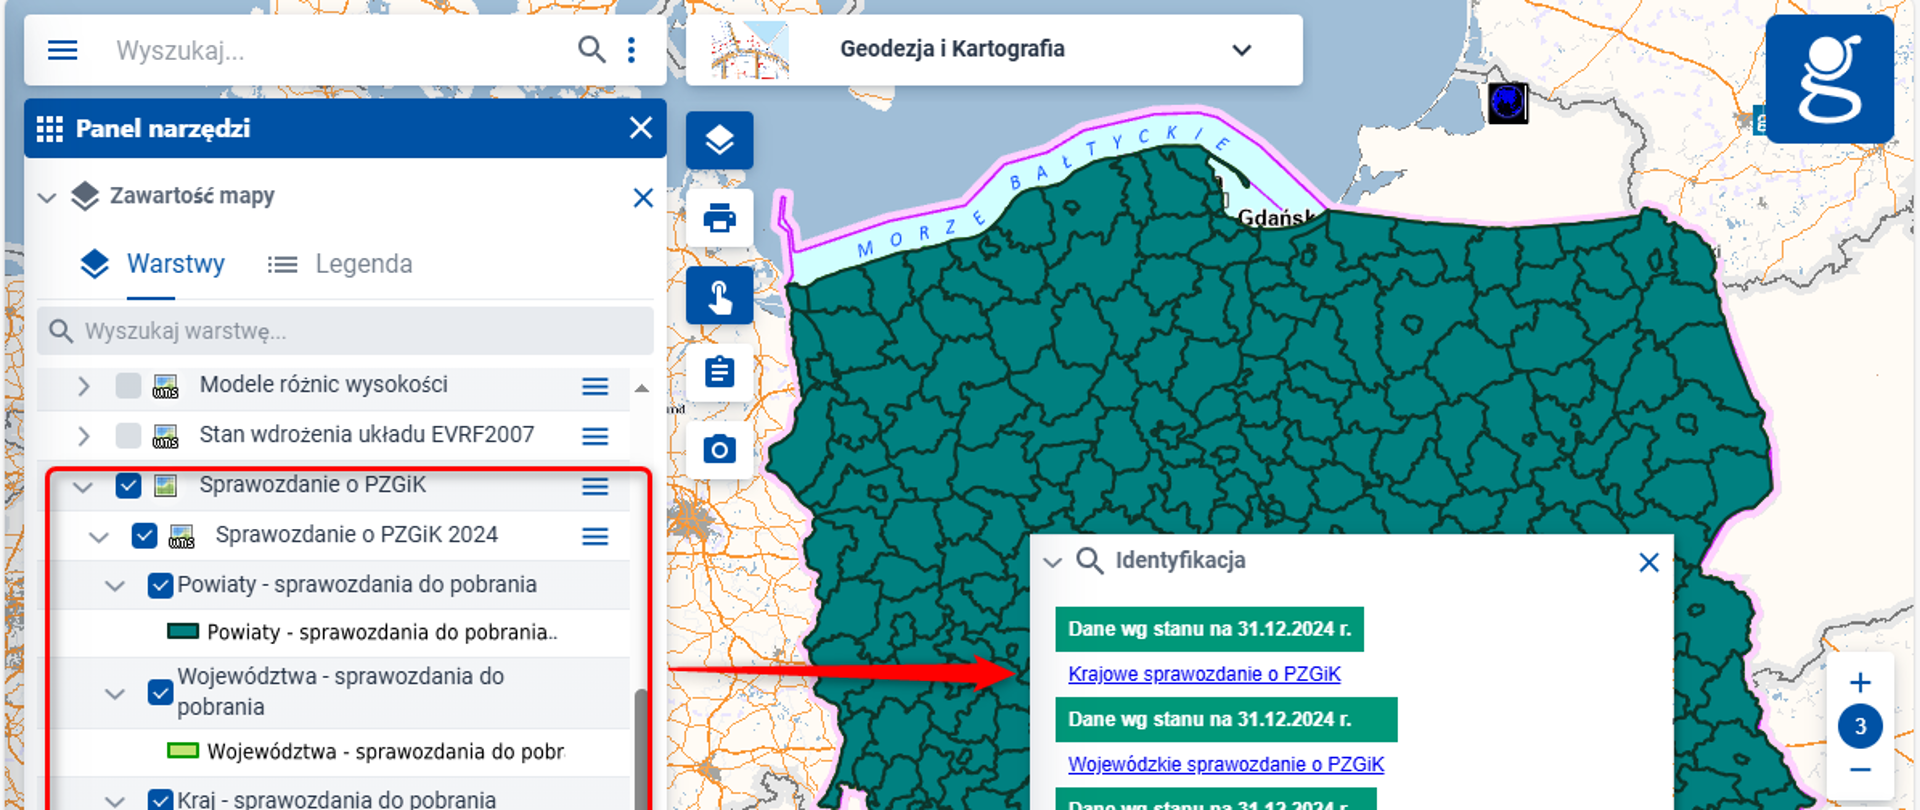Screen dimensions: 1920x810
Task: Click the Modele różnic wysokości wms icon
Action: tap(166, 386)
